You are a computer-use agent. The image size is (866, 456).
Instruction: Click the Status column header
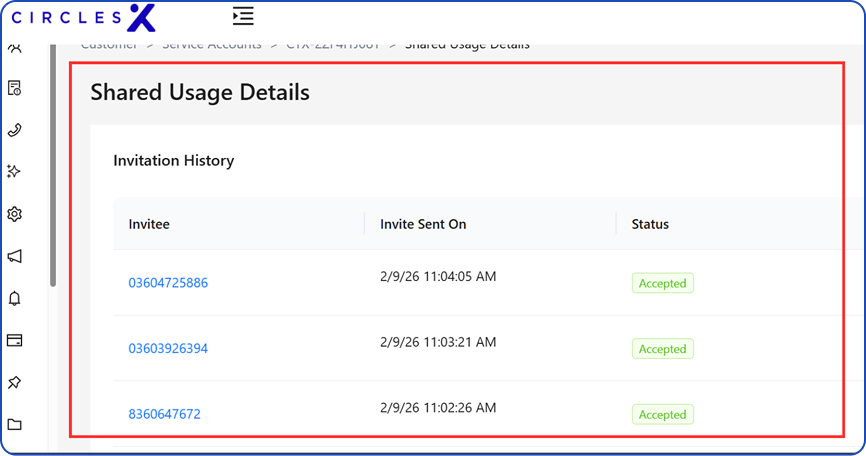click(x=650, y=224)
